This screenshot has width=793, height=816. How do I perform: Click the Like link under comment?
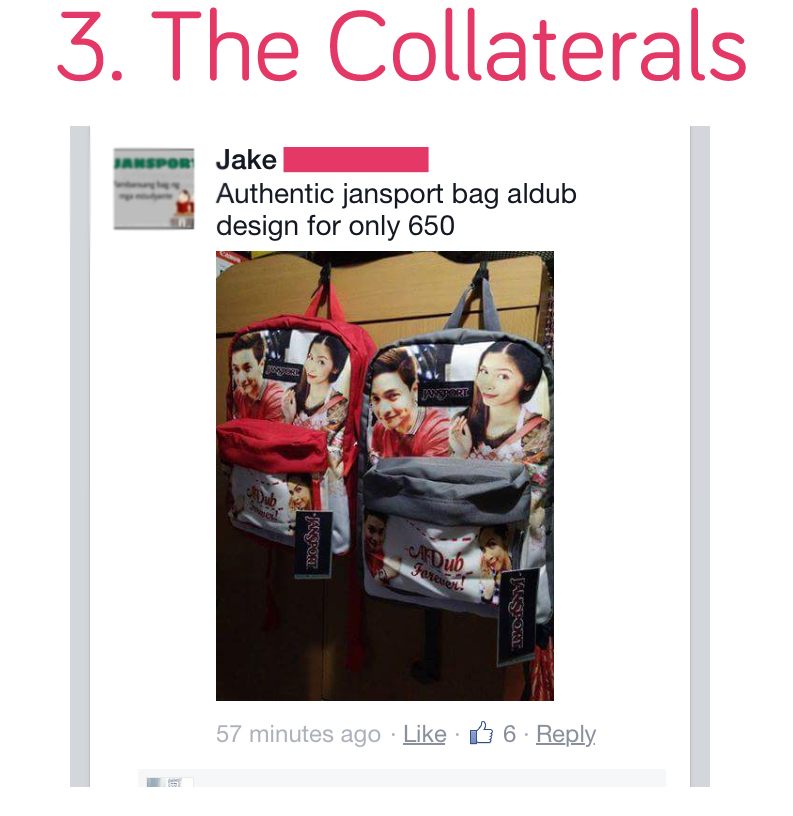(x=425, y=734)
